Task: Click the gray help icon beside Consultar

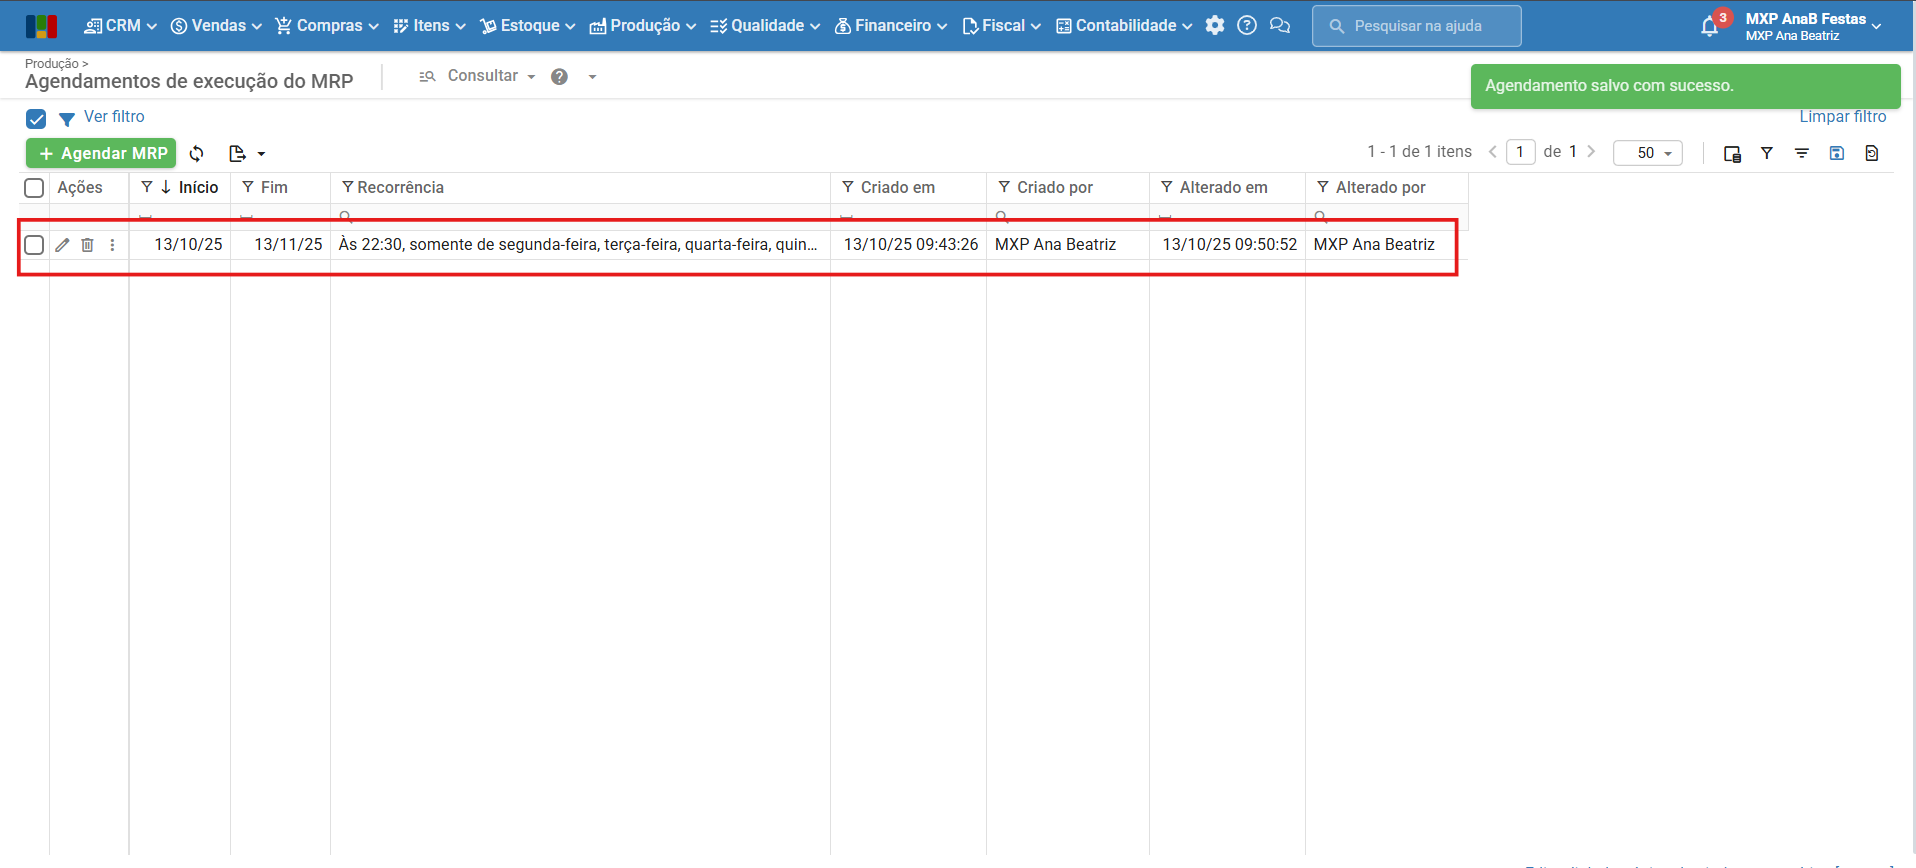Action: [x=560, y=77]
